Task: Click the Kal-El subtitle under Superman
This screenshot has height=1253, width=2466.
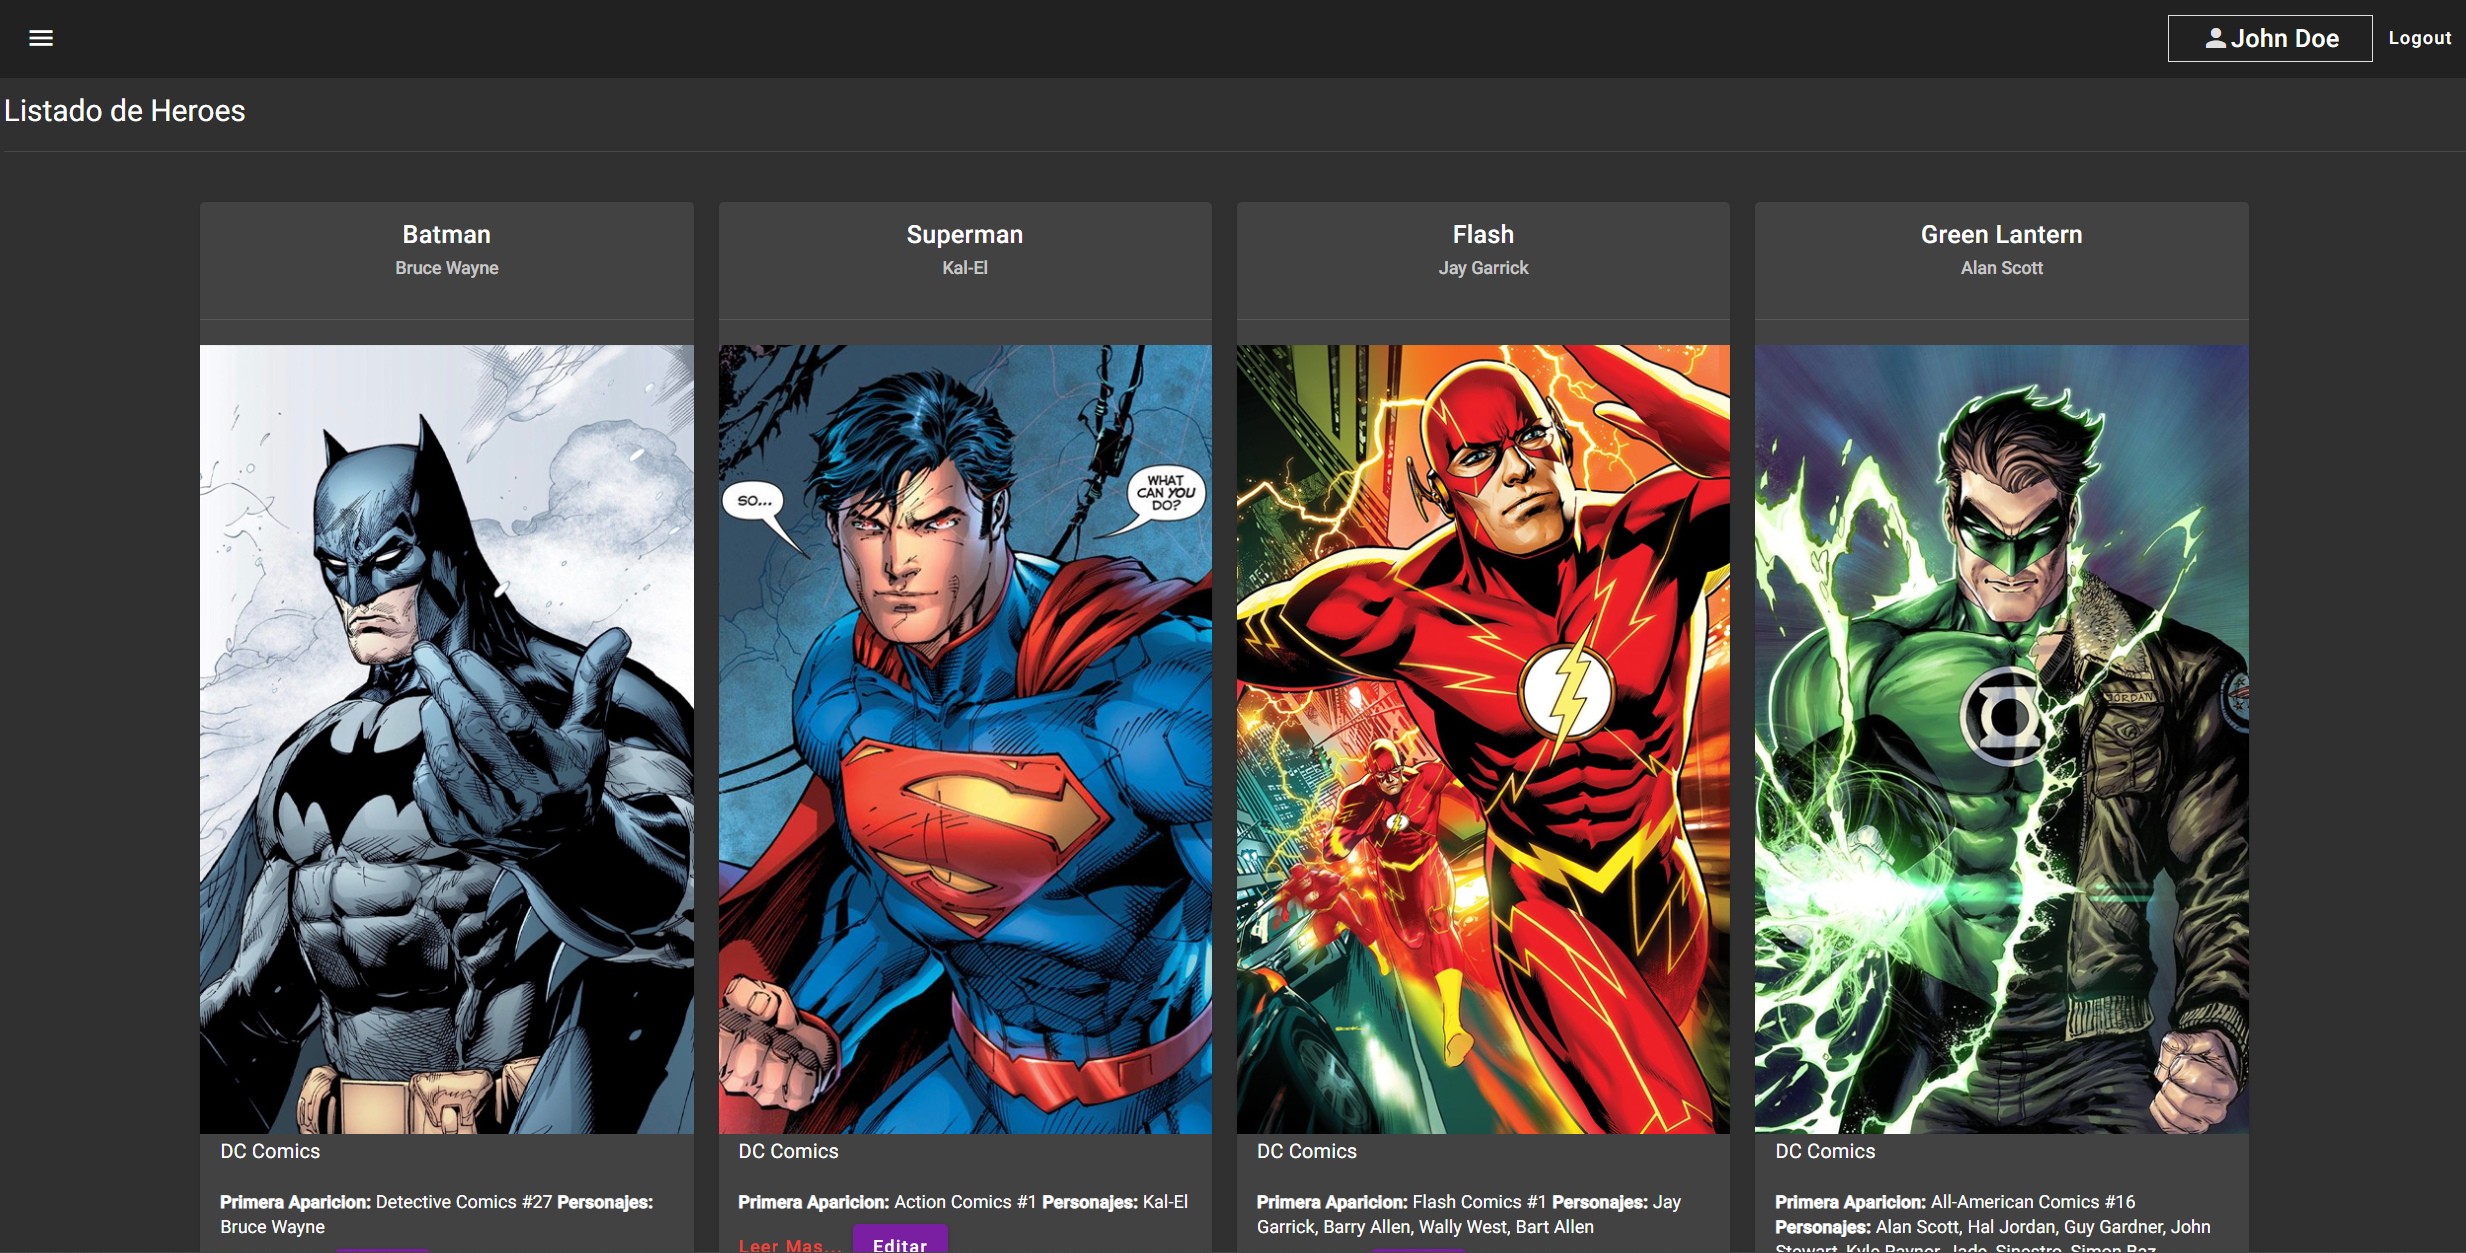Action: [x=964, y=268]
